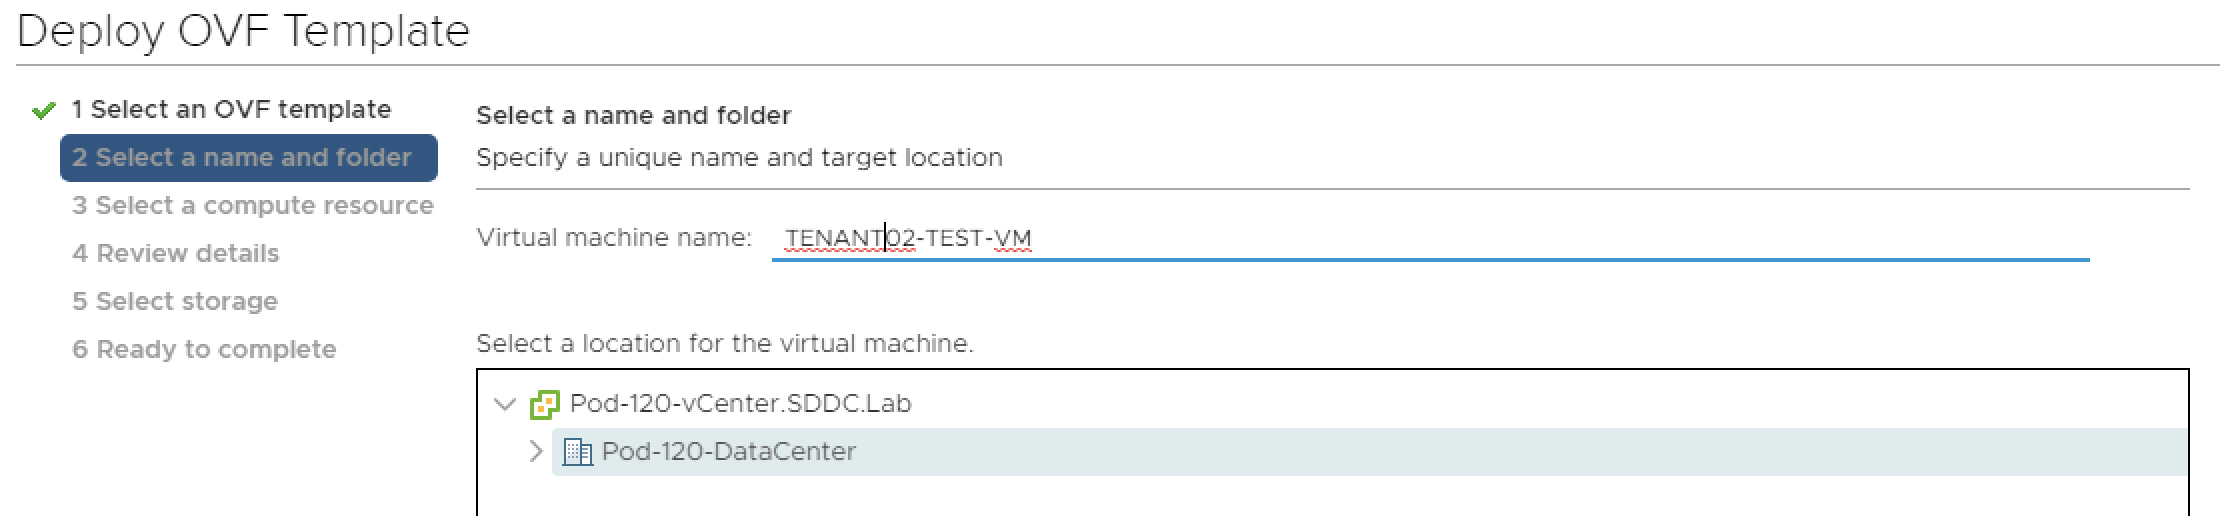Click the vCenter server icon
Screen dimensions: 2230x516
coord(544,404)
